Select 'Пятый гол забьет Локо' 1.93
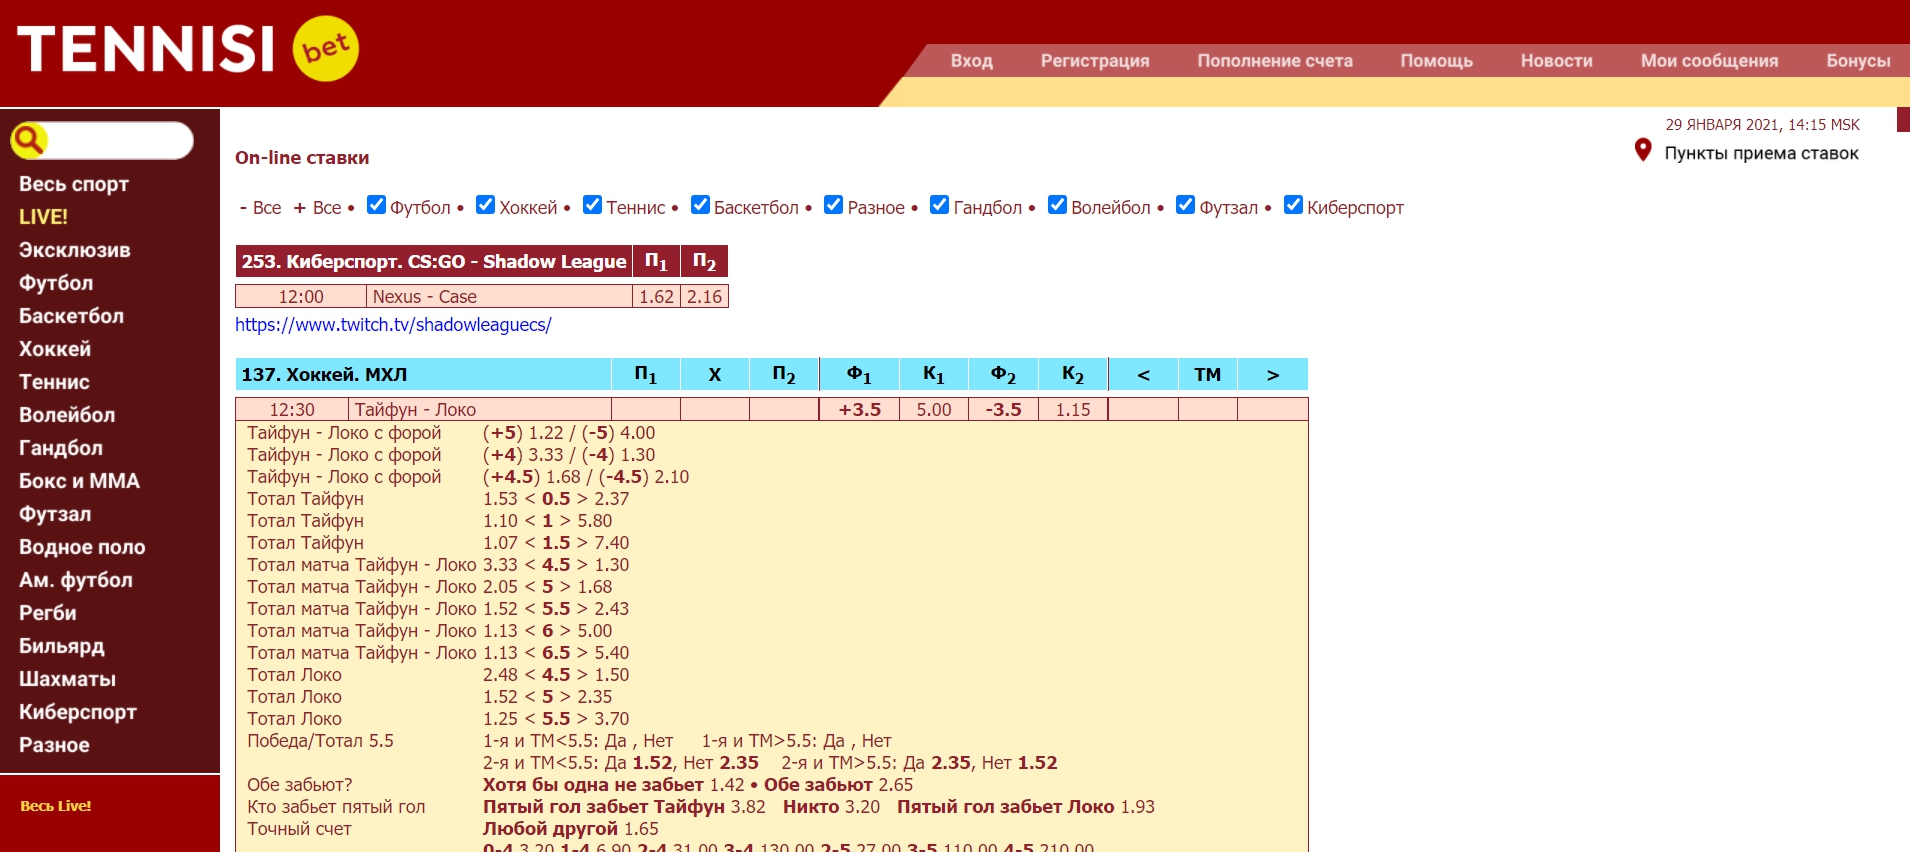The image size is (1910, 852). tap(1137, 807)
